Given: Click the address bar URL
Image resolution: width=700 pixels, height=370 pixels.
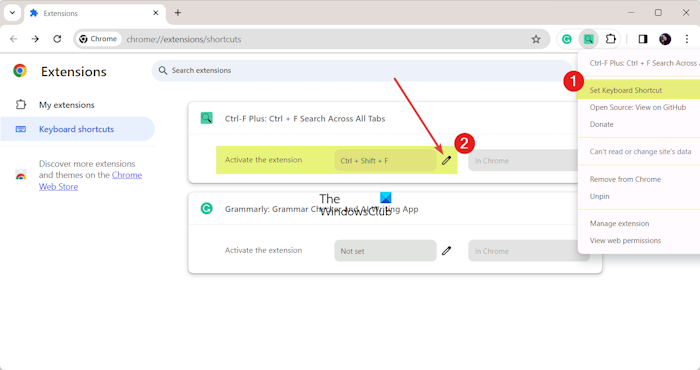Looking at the screenshot, I should click(183, 39).
